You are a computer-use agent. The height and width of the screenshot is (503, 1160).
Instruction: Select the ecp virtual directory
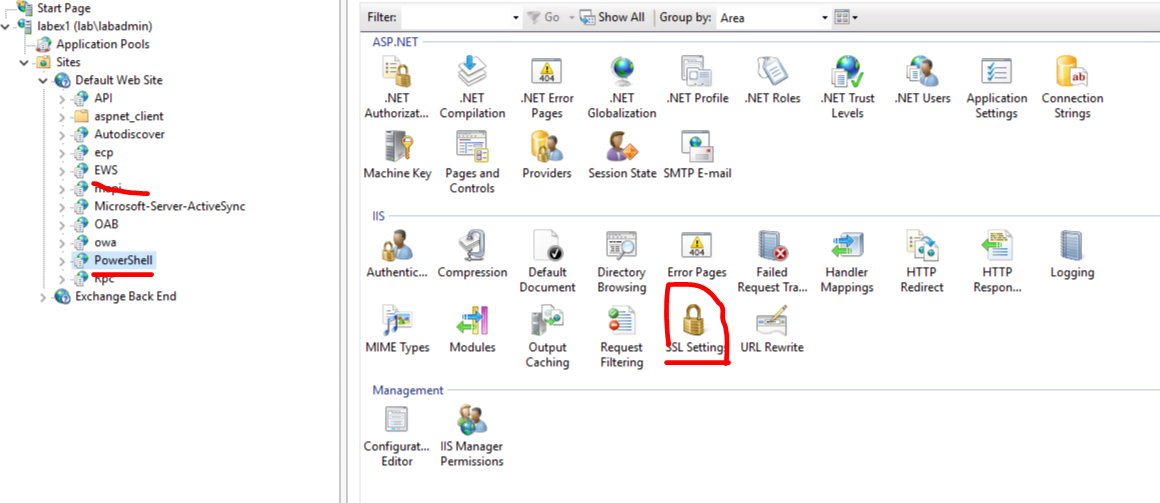pos(104,152)
